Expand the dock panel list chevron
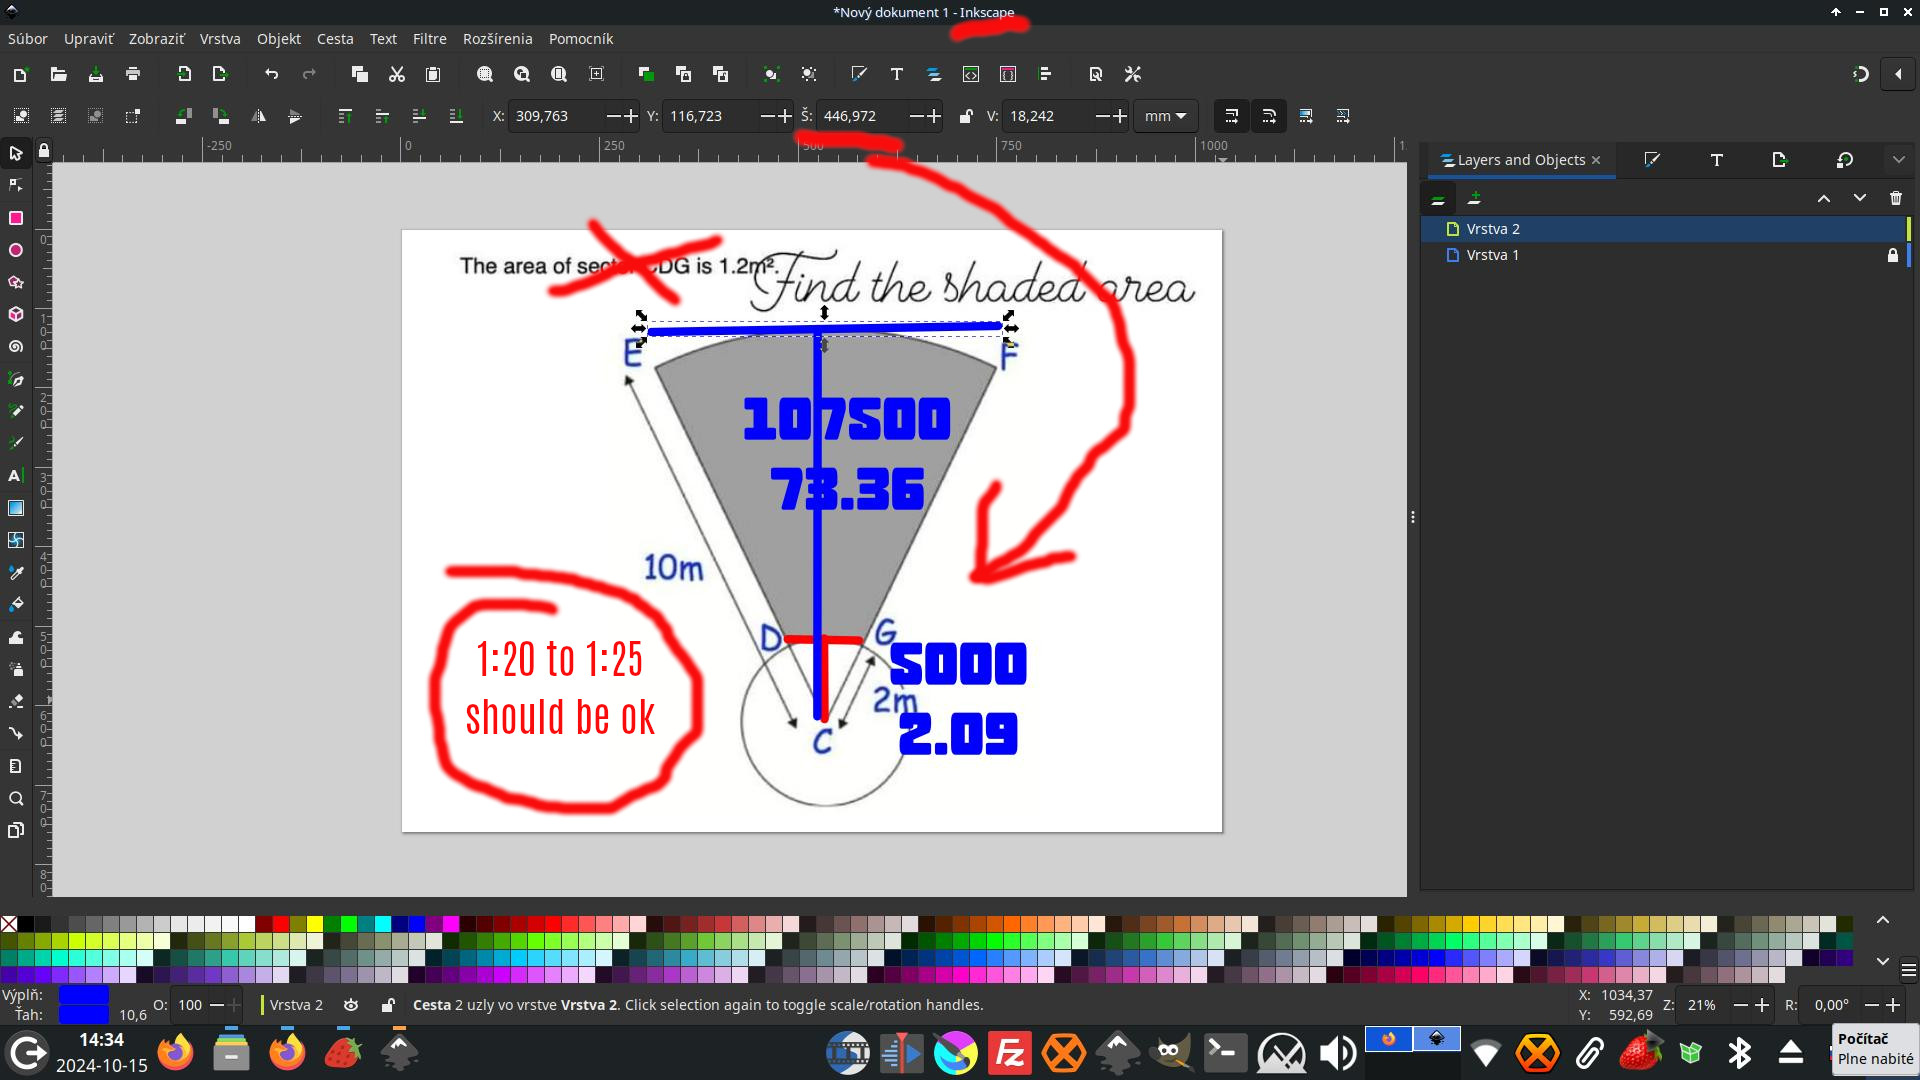Screen dimensions: 1920x1080 pyautogui.click(x=1898, y=160)
